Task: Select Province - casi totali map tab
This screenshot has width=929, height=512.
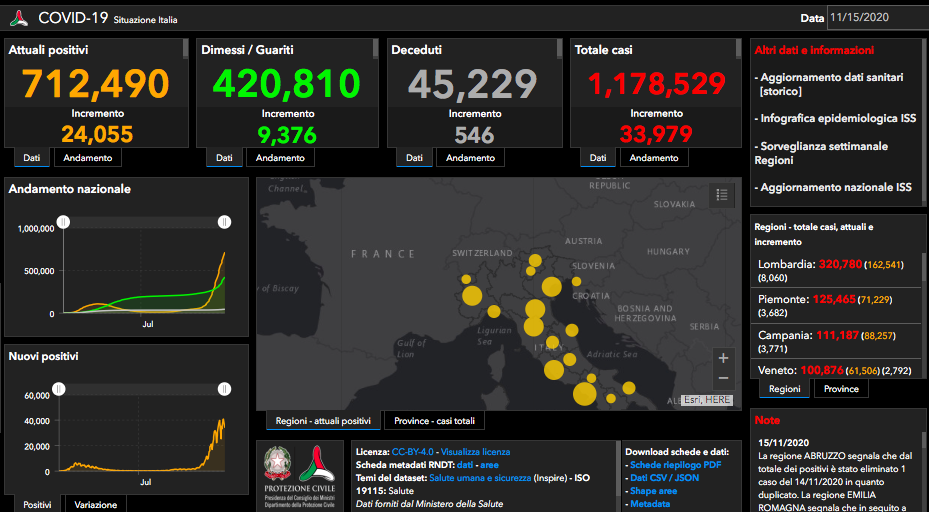Action: coord(434,421)
